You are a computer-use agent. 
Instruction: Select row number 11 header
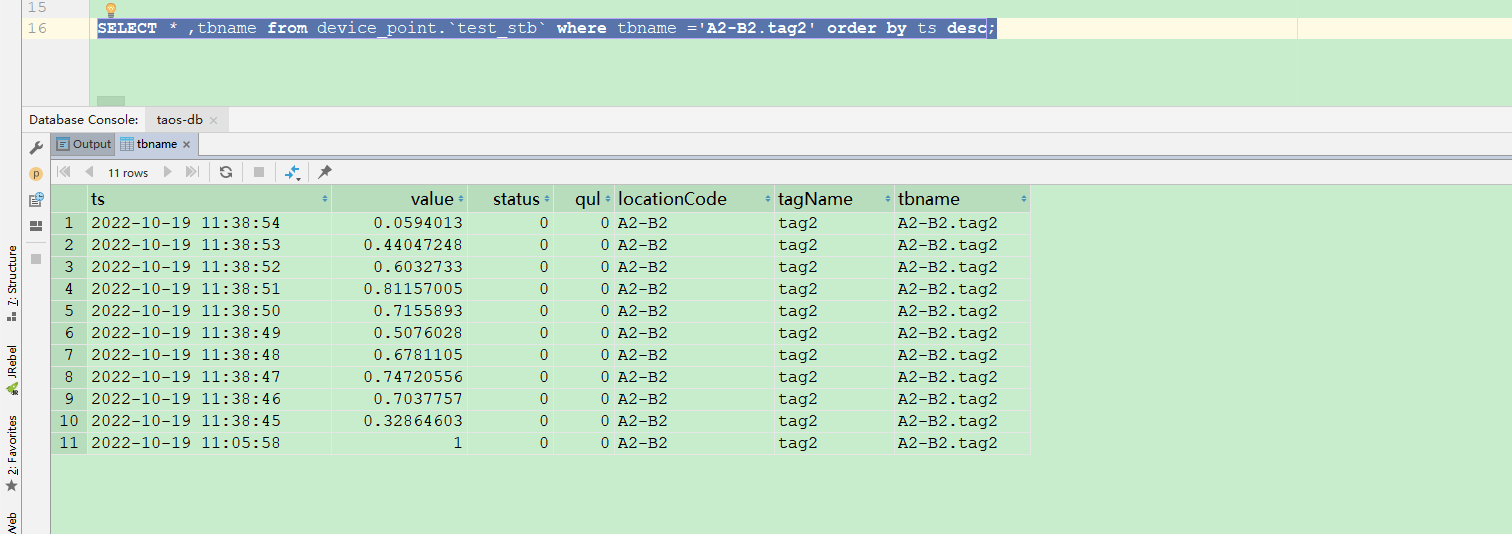[x=69, y=443]
